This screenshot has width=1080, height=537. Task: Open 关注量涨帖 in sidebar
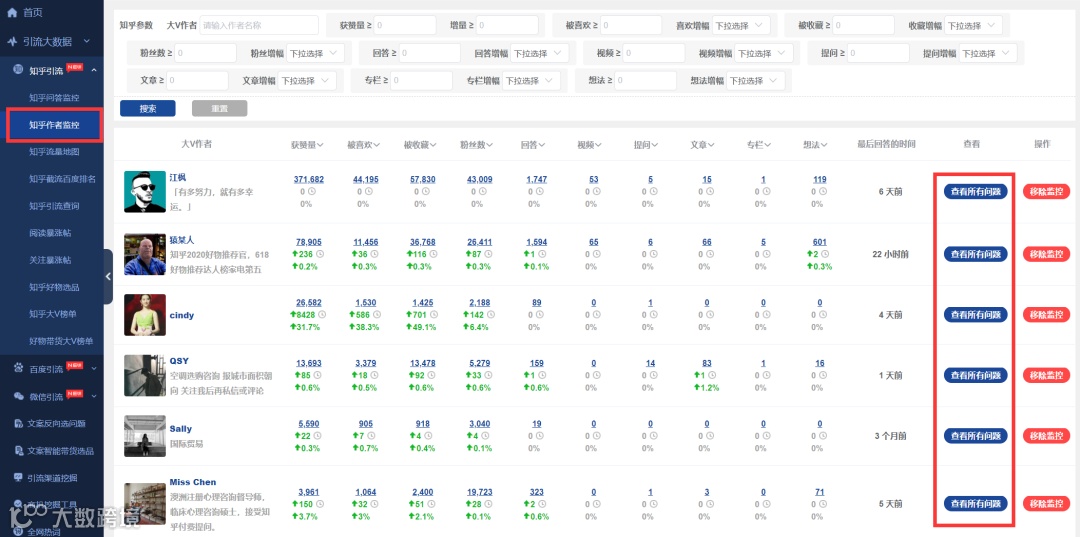50,260
